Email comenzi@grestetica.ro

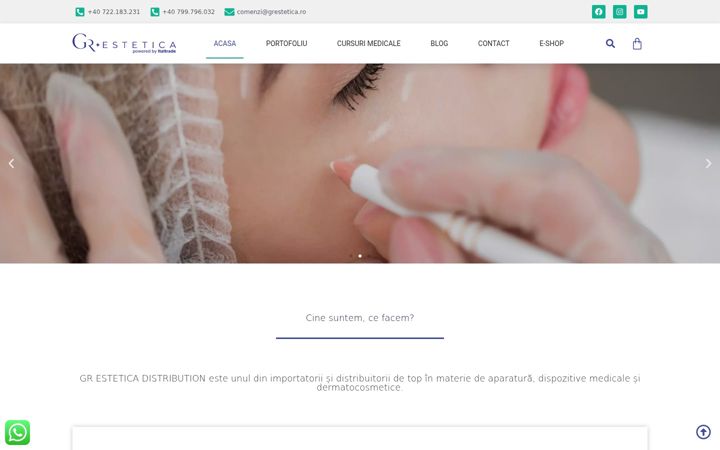tap(271, 12)
